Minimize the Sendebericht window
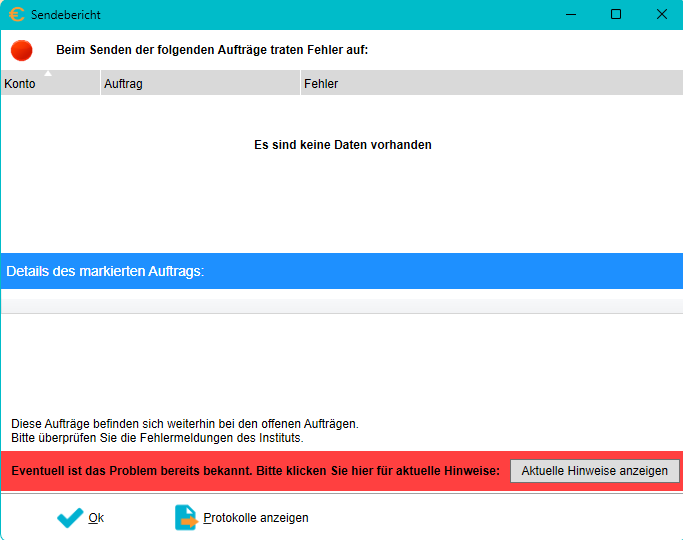Viewport: 683px width, 540px height. coord(570,15)
